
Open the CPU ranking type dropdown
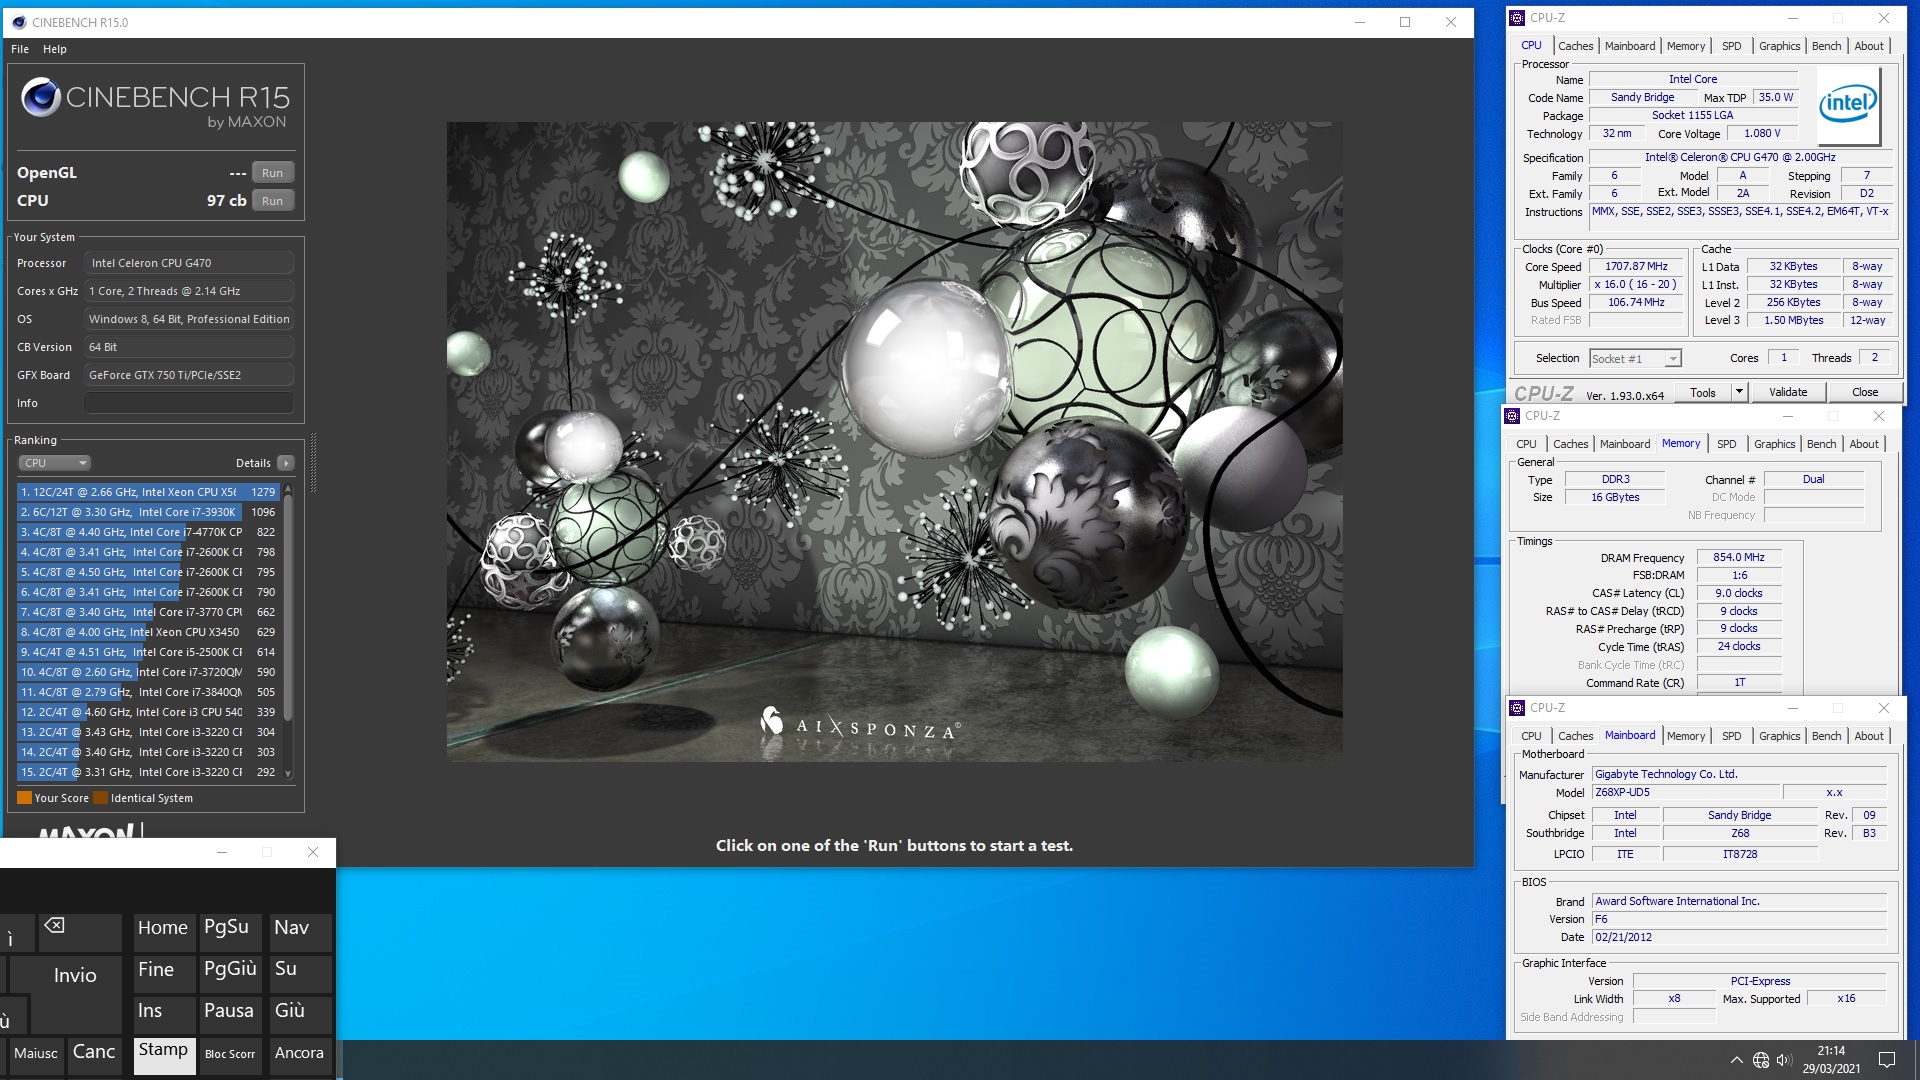(54, 463)
